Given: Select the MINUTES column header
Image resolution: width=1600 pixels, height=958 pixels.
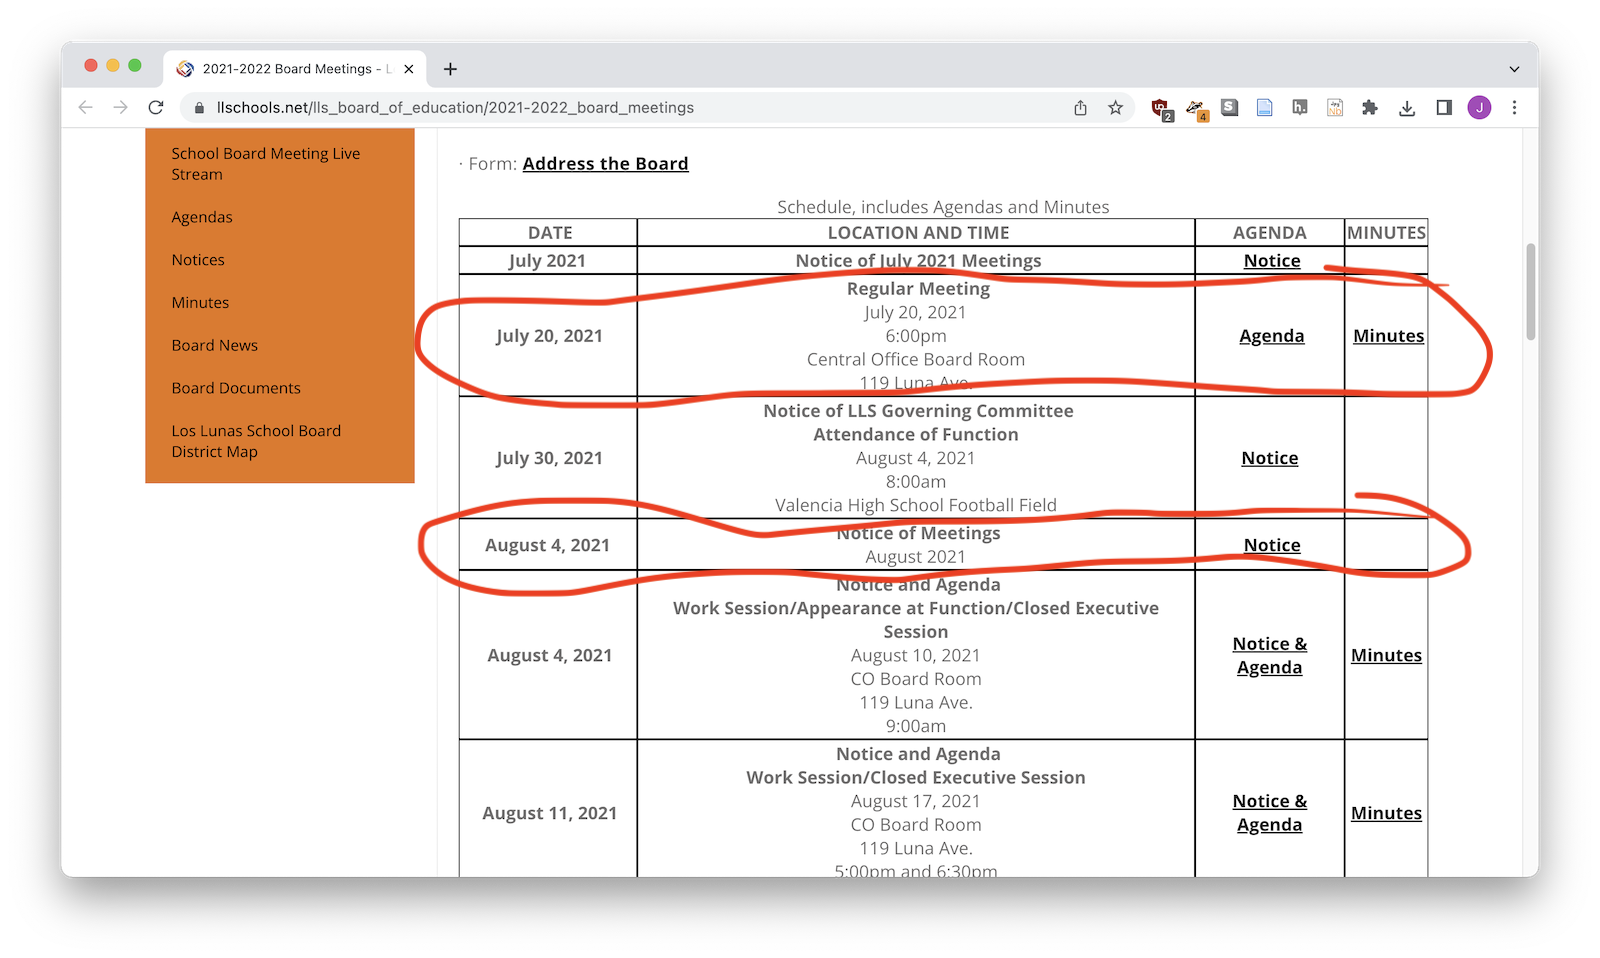Looking at the screenshot, I should (1386, 233).
